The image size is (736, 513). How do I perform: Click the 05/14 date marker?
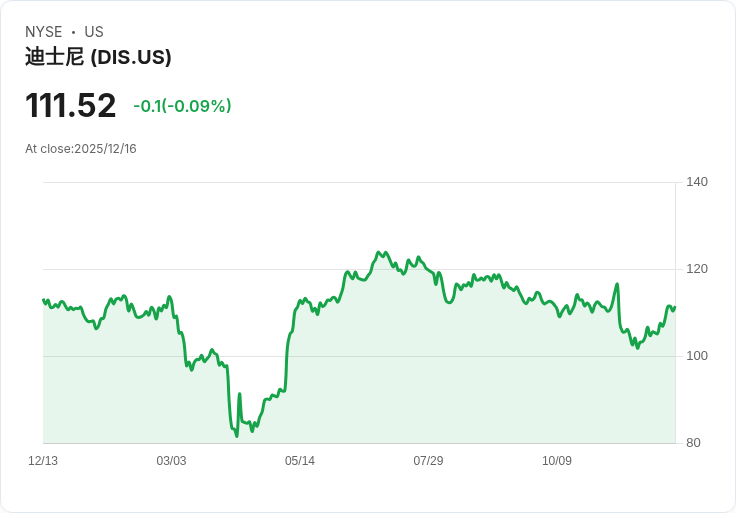300,461
